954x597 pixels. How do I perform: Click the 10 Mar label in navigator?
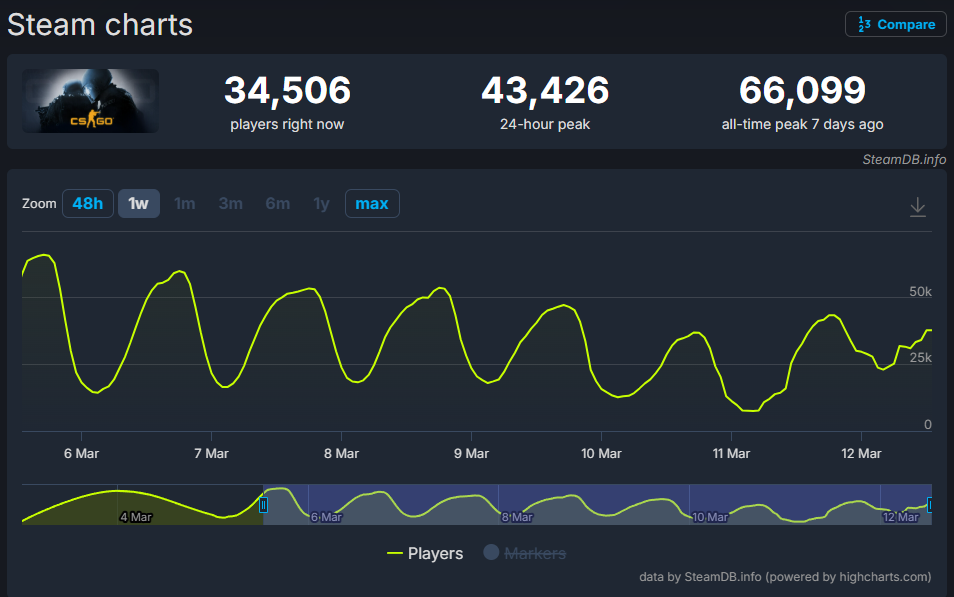(710, 517)
